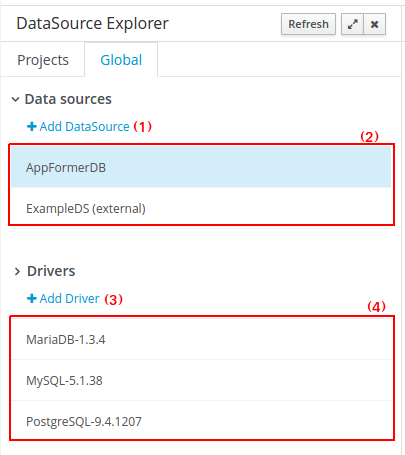Switch to the Projects tab
The height and width of the screenshot is (455, 405).
pyautogui.click(x=43, y=60)
